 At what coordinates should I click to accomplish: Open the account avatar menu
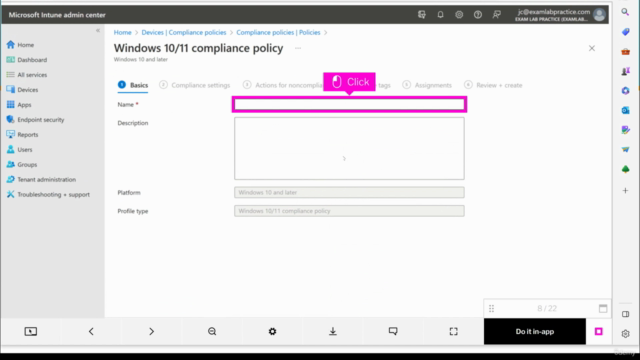click(599, 15)
